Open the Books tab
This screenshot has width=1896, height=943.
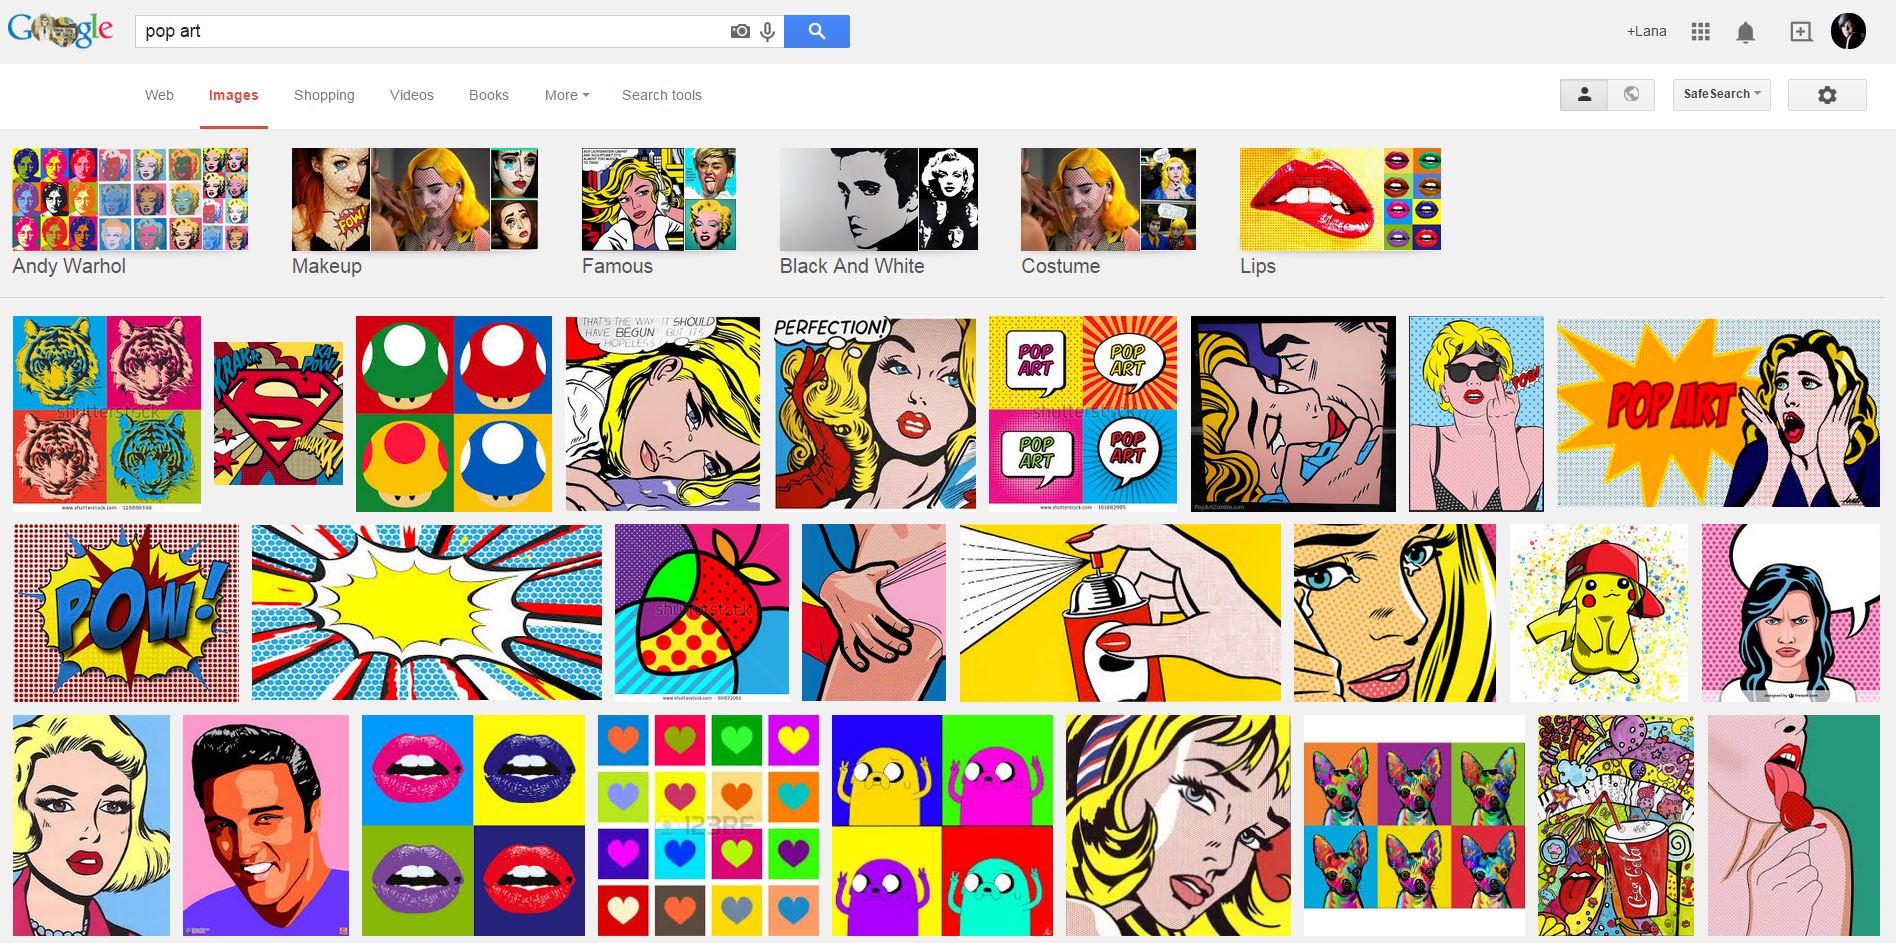[x=489, y=95]
